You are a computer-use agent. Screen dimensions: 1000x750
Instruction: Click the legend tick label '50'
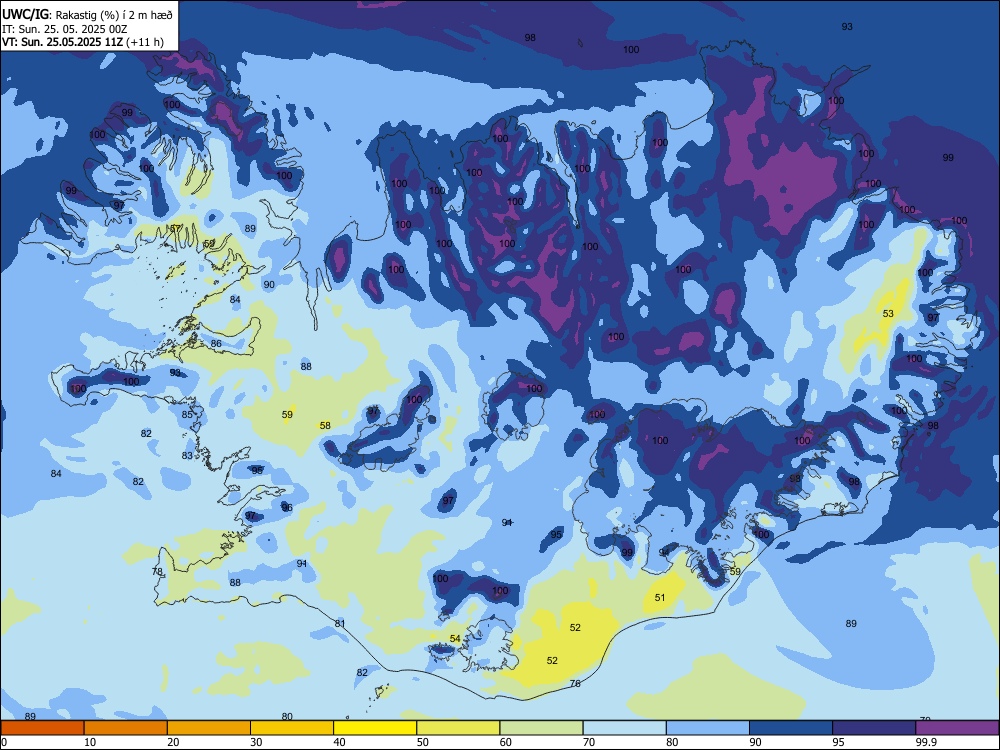[x=423, y=742]
